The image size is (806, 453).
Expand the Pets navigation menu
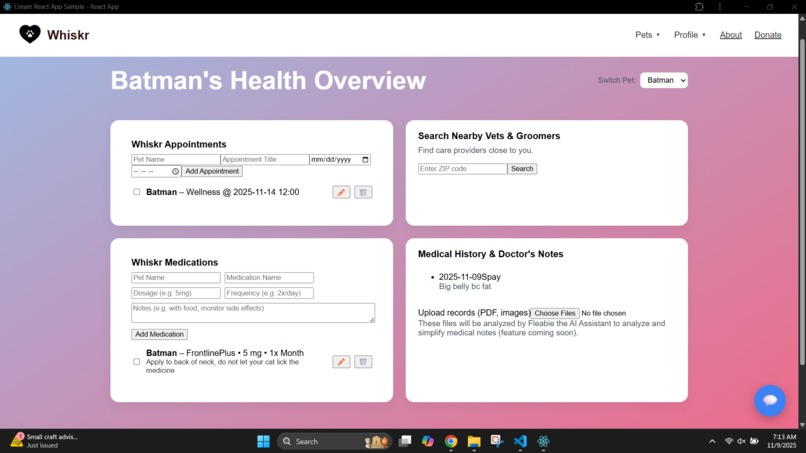pos(647,35)
